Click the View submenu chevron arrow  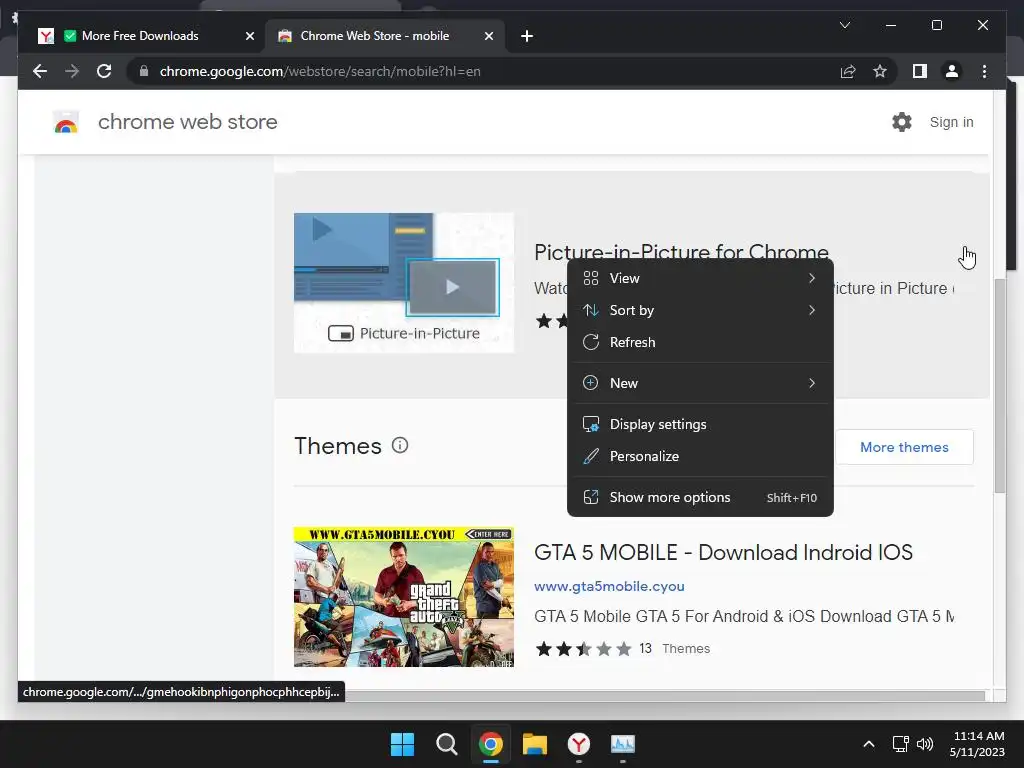coord(812,278)
